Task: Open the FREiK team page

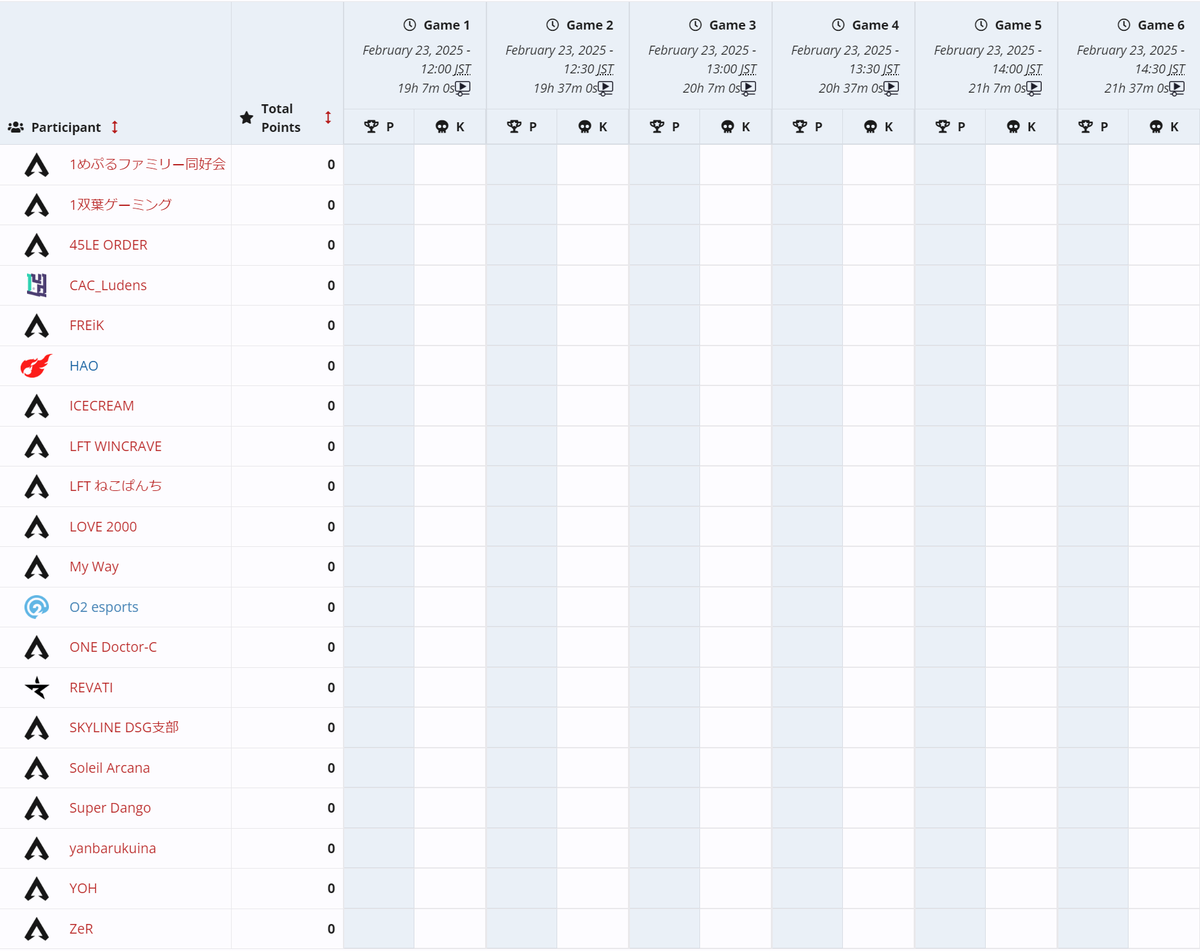Action: click(x=87, y=325)
